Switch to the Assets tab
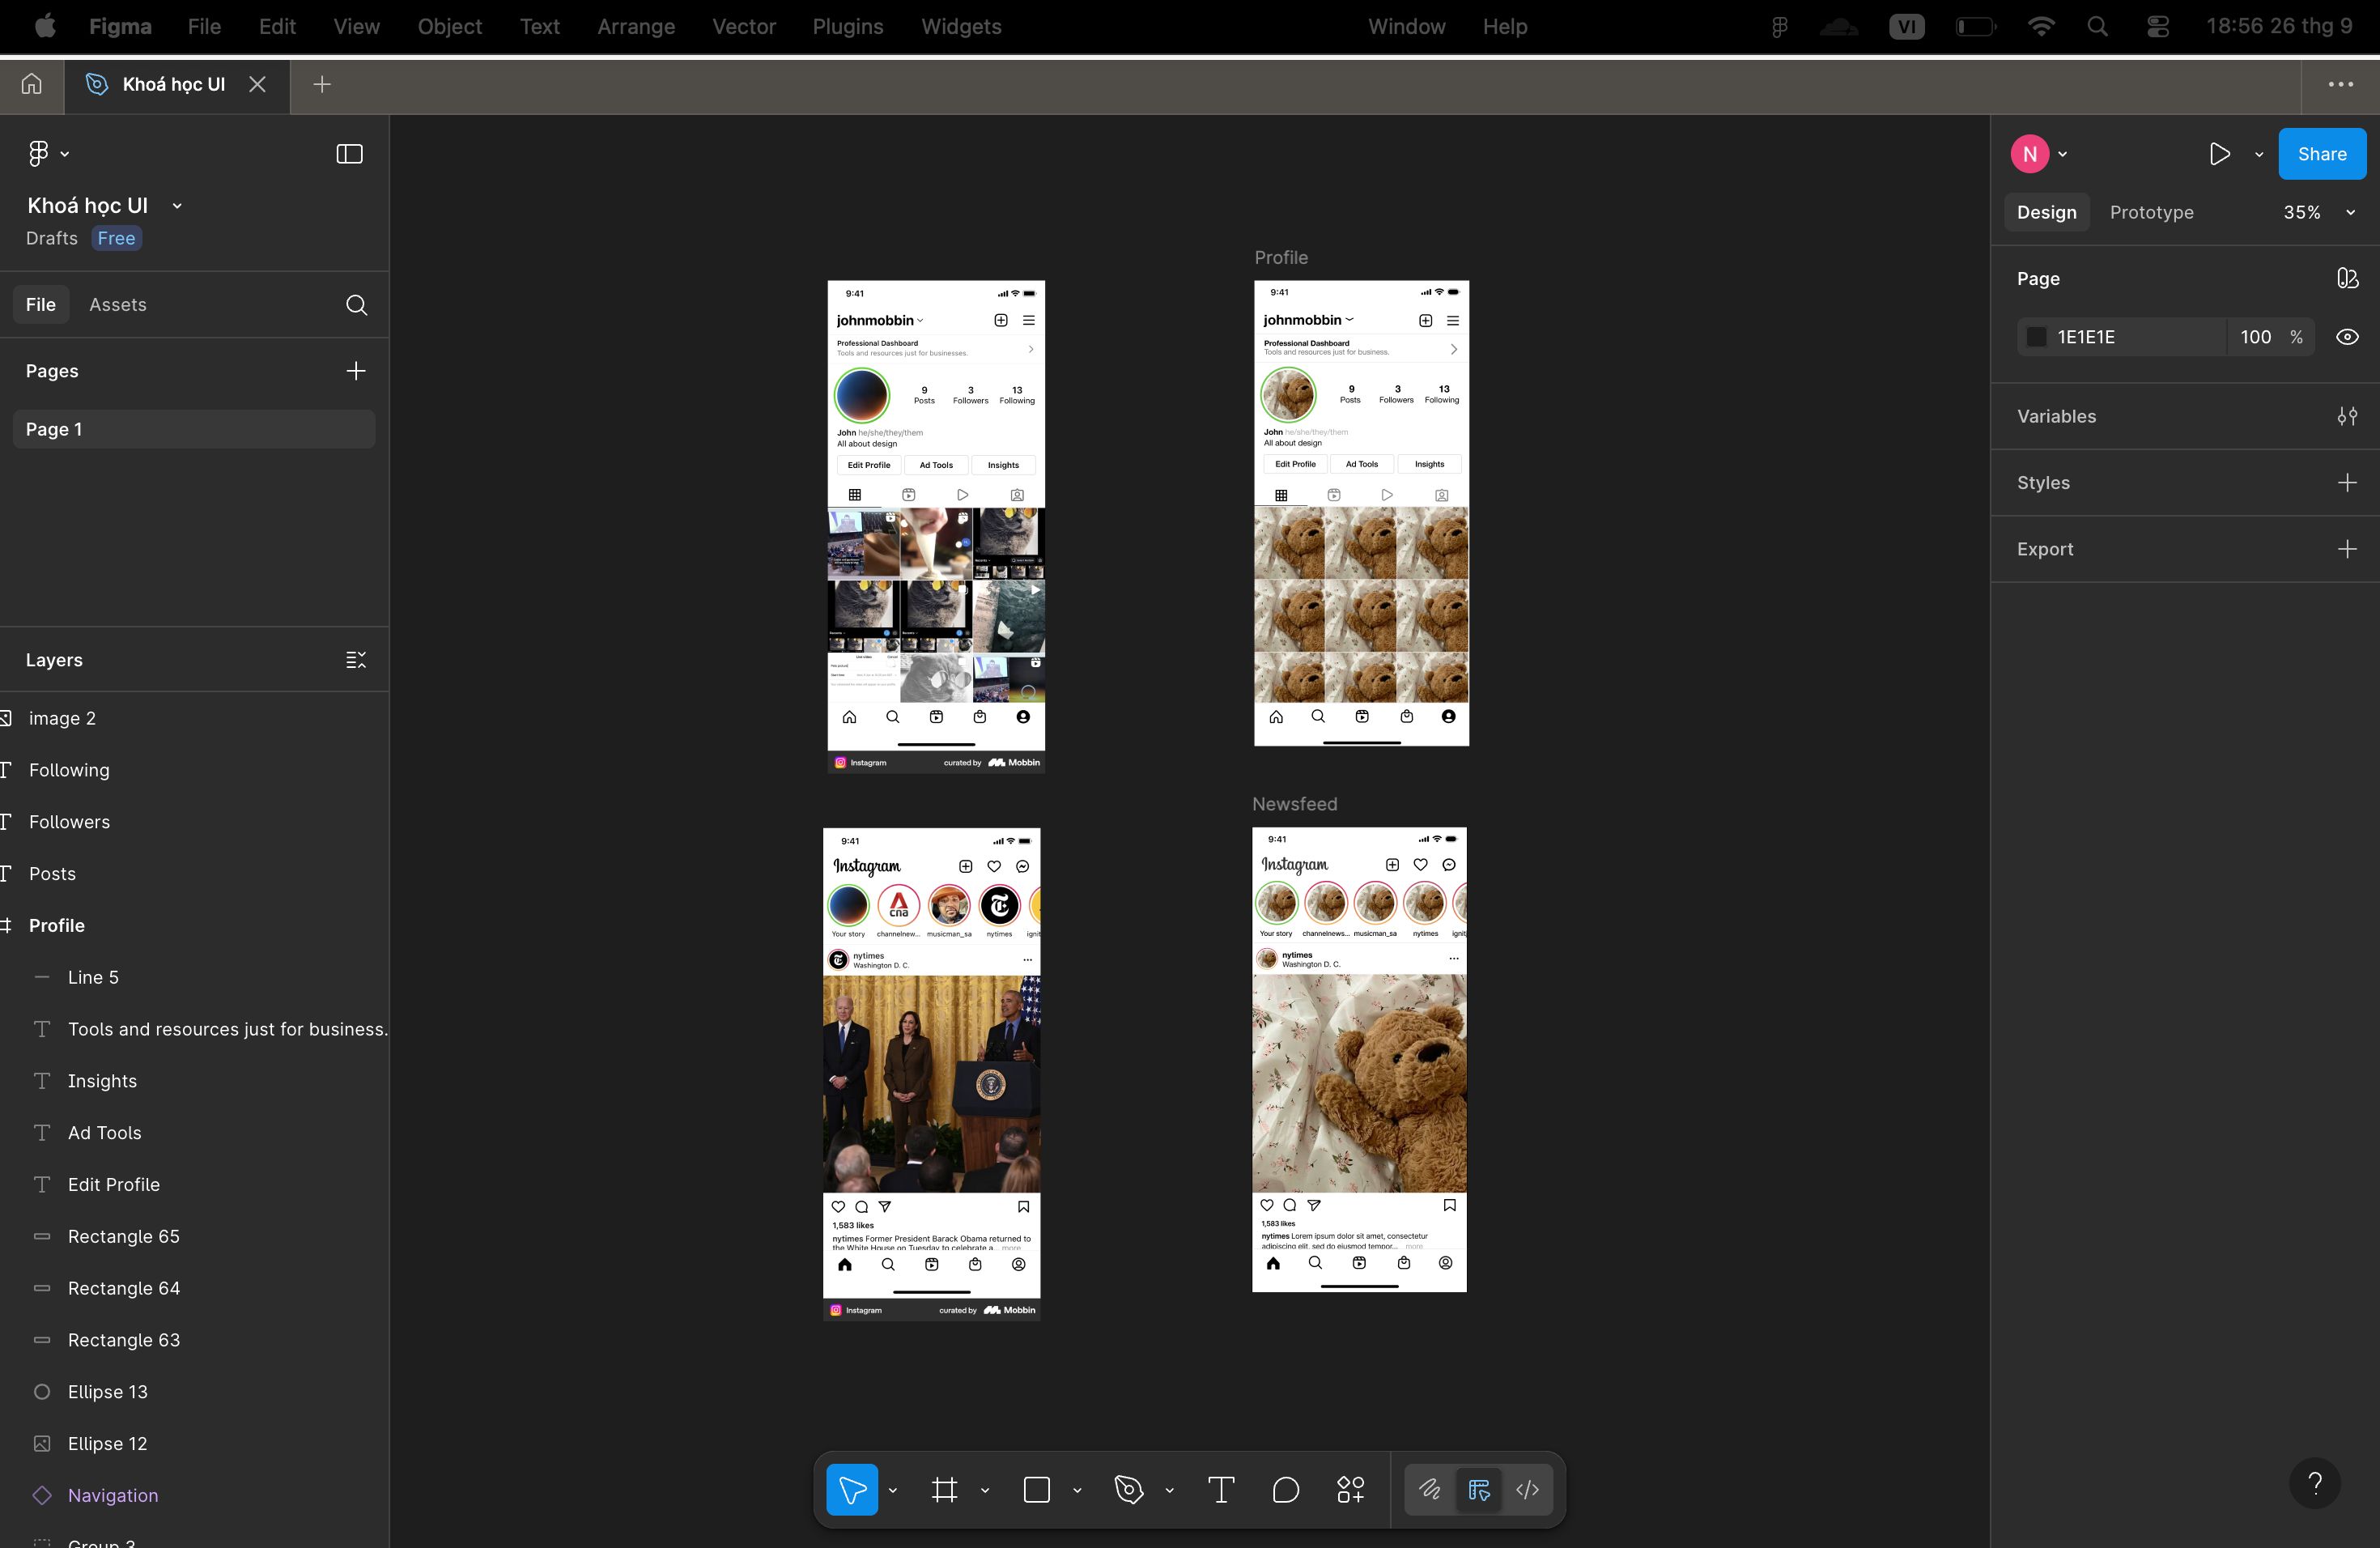The image size is (2380, 1548). pos(118,305)
